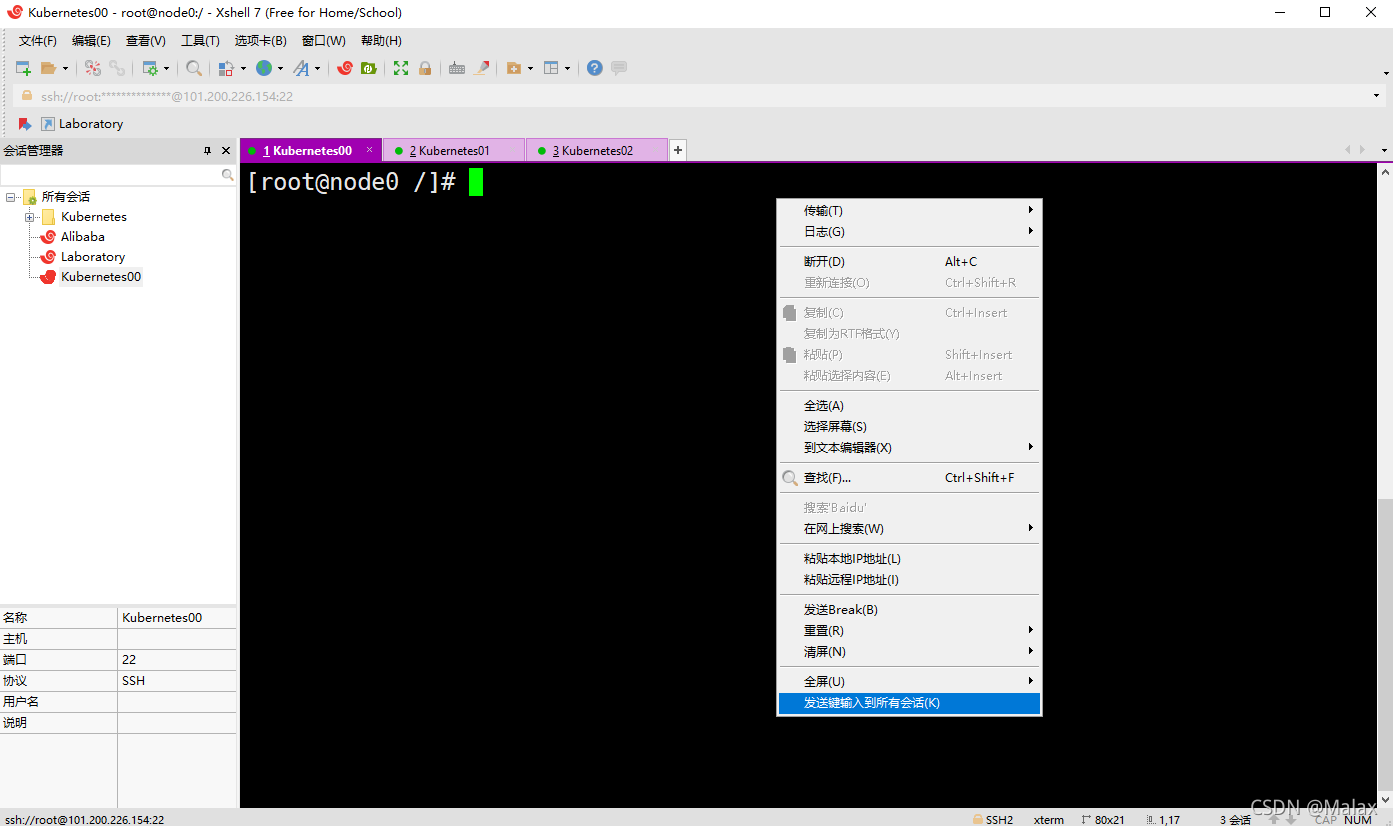The image size is (1393, 826).
Task: Click the window layout toolbar icon
Action: [551, 68]
